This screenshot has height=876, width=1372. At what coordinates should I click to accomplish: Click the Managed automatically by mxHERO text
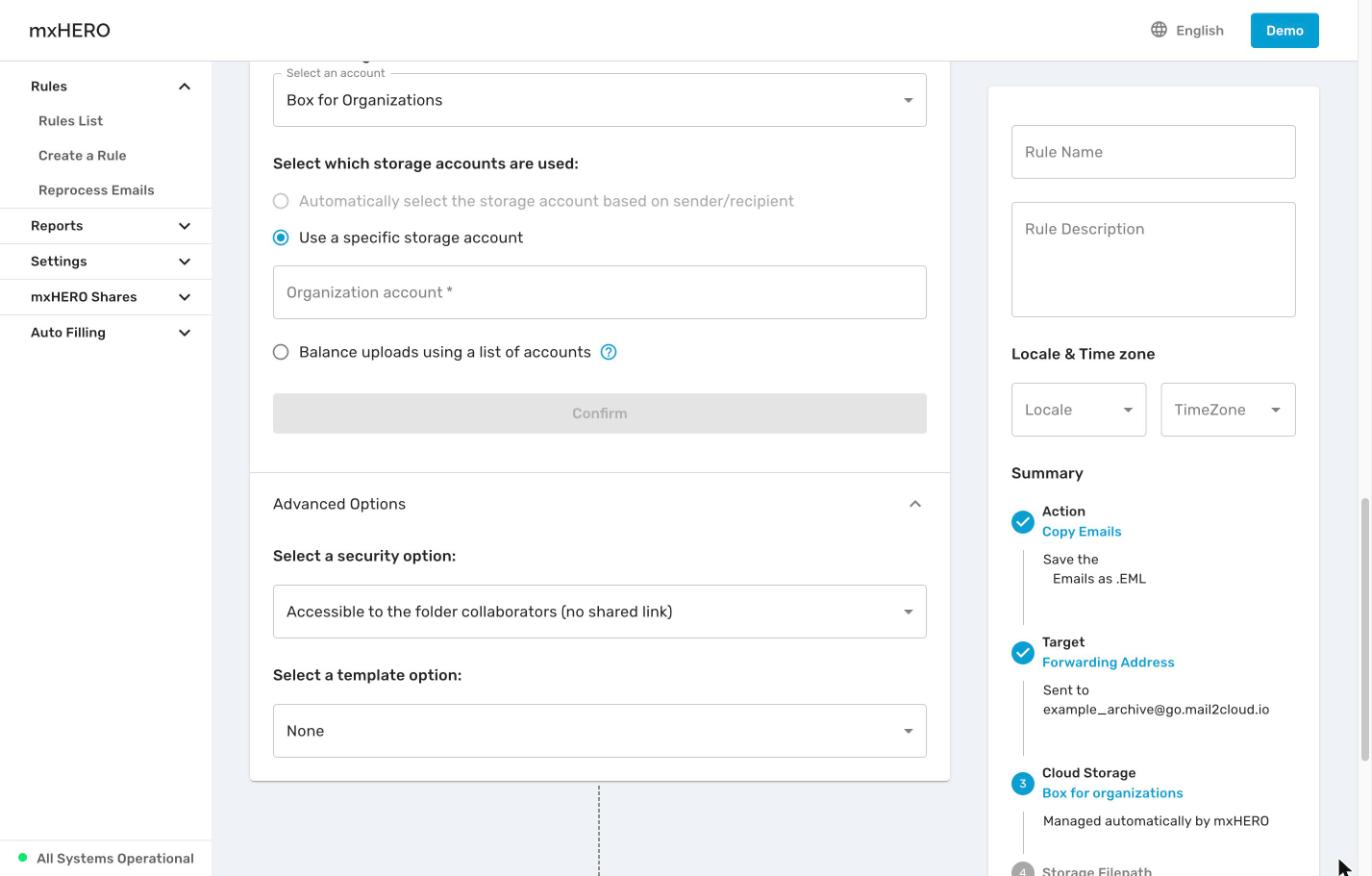[x=1156, y=821]
